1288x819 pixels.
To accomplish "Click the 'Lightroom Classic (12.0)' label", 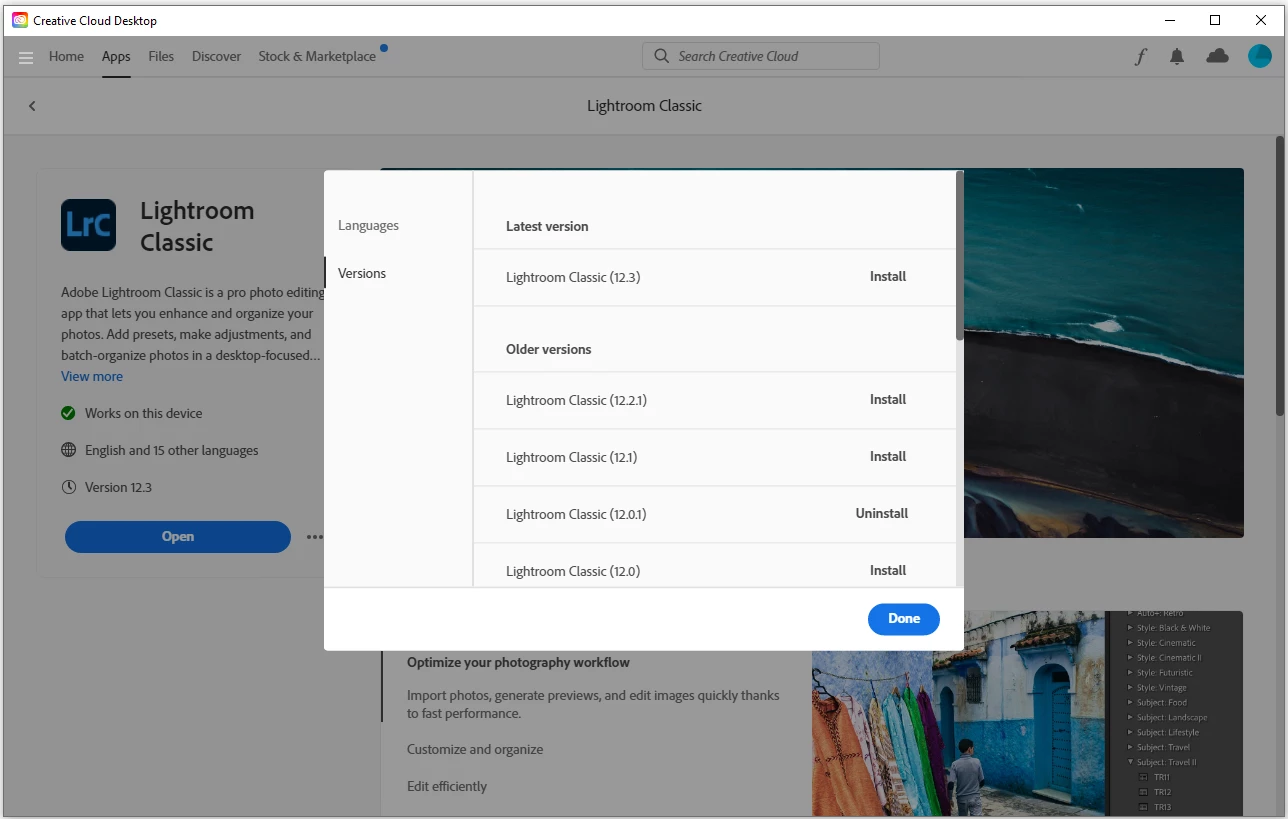I will [573, 571].
